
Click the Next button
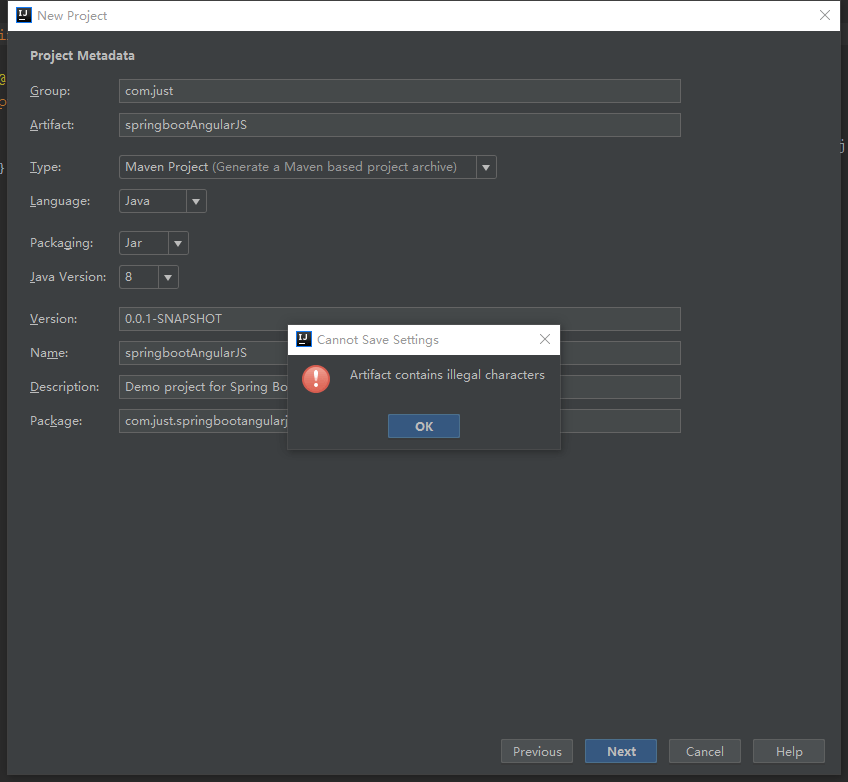(x=620, y=751)
